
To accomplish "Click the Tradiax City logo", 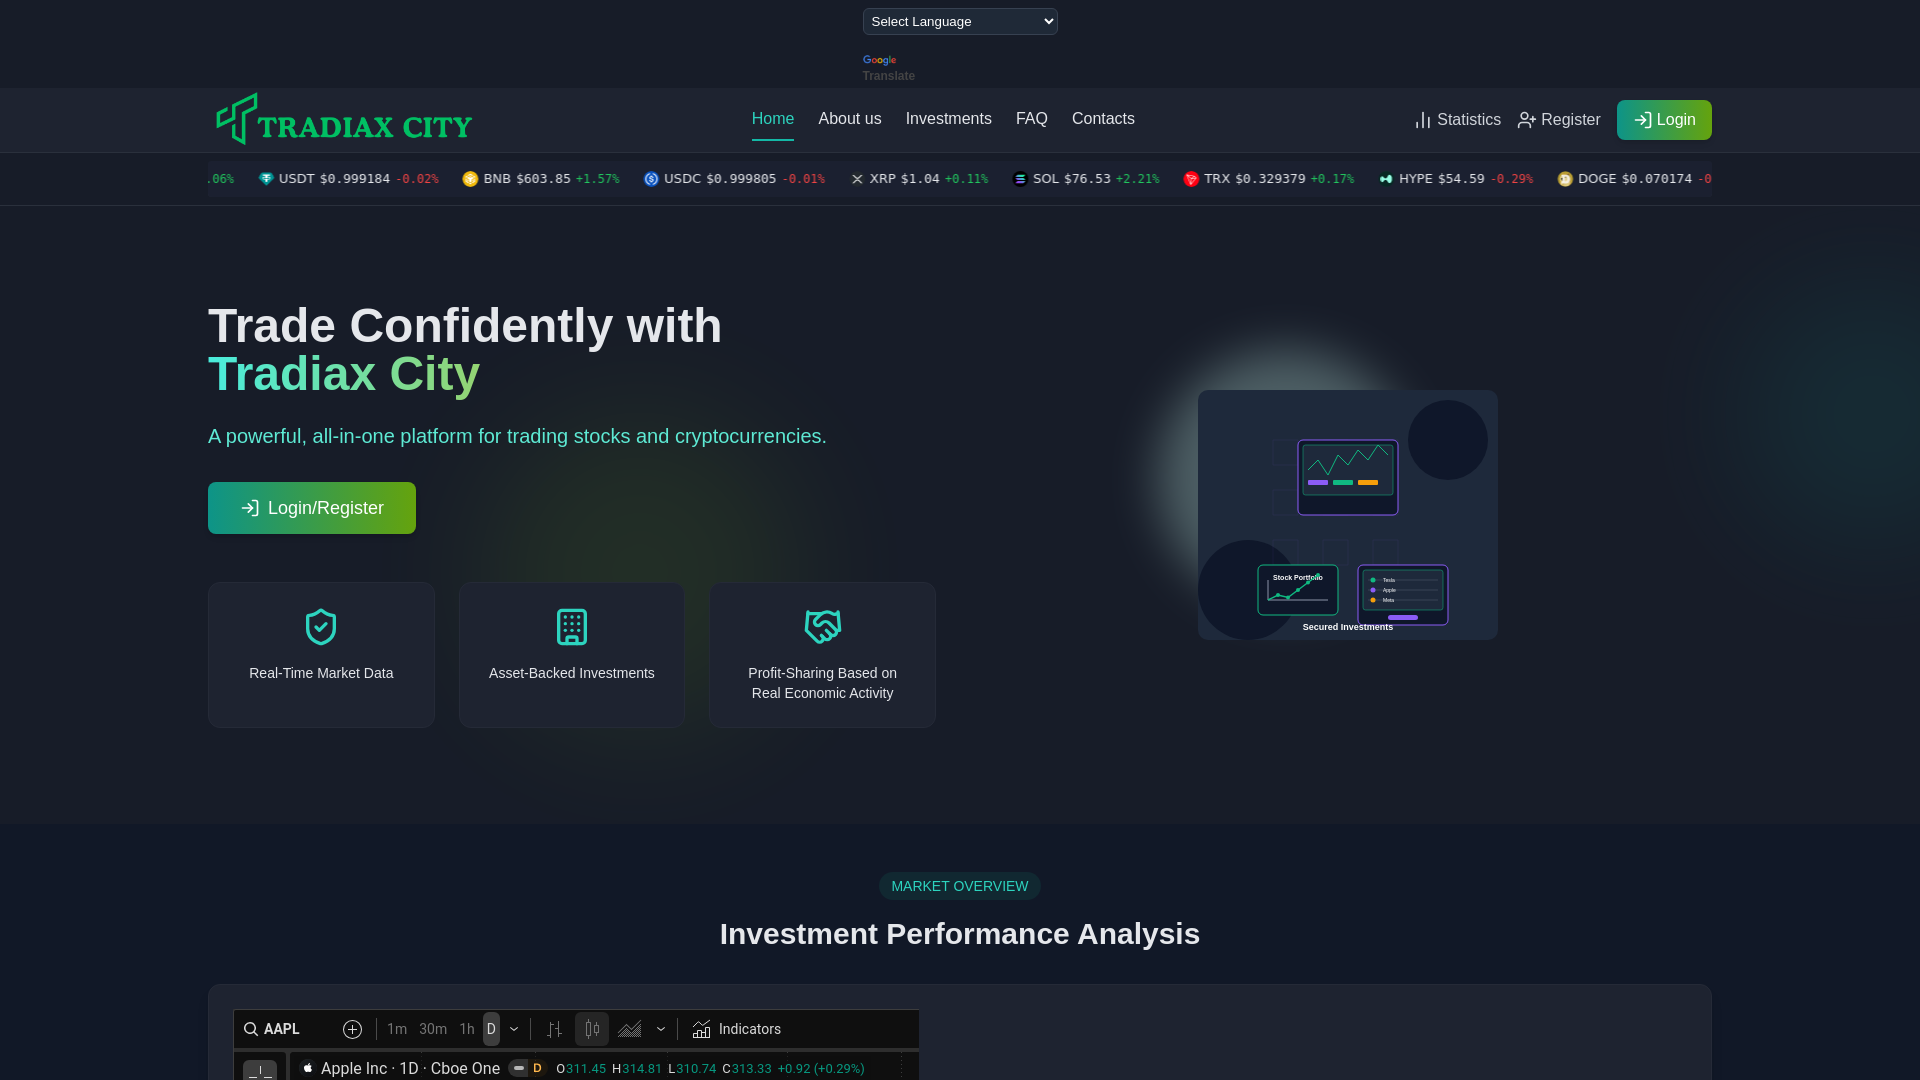I will [344, 119].
